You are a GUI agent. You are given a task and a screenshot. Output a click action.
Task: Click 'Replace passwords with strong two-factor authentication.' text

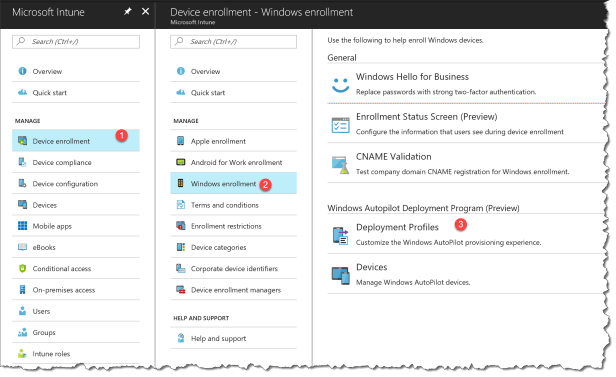tap(446, 92)
